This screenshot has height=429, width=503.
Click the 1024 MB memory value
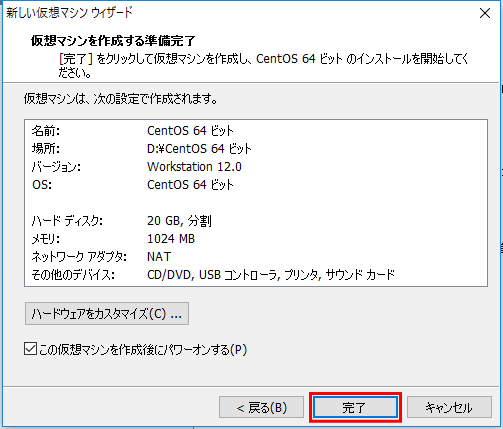171,239
